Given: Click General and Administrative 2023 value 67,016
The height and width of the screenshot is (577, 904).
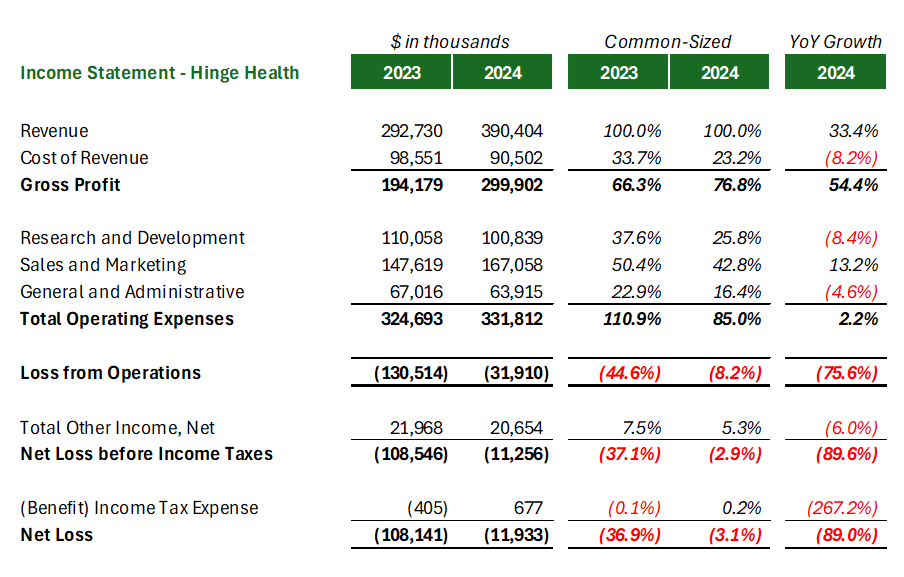Looking at the screenshot, I should pos(412,292).
